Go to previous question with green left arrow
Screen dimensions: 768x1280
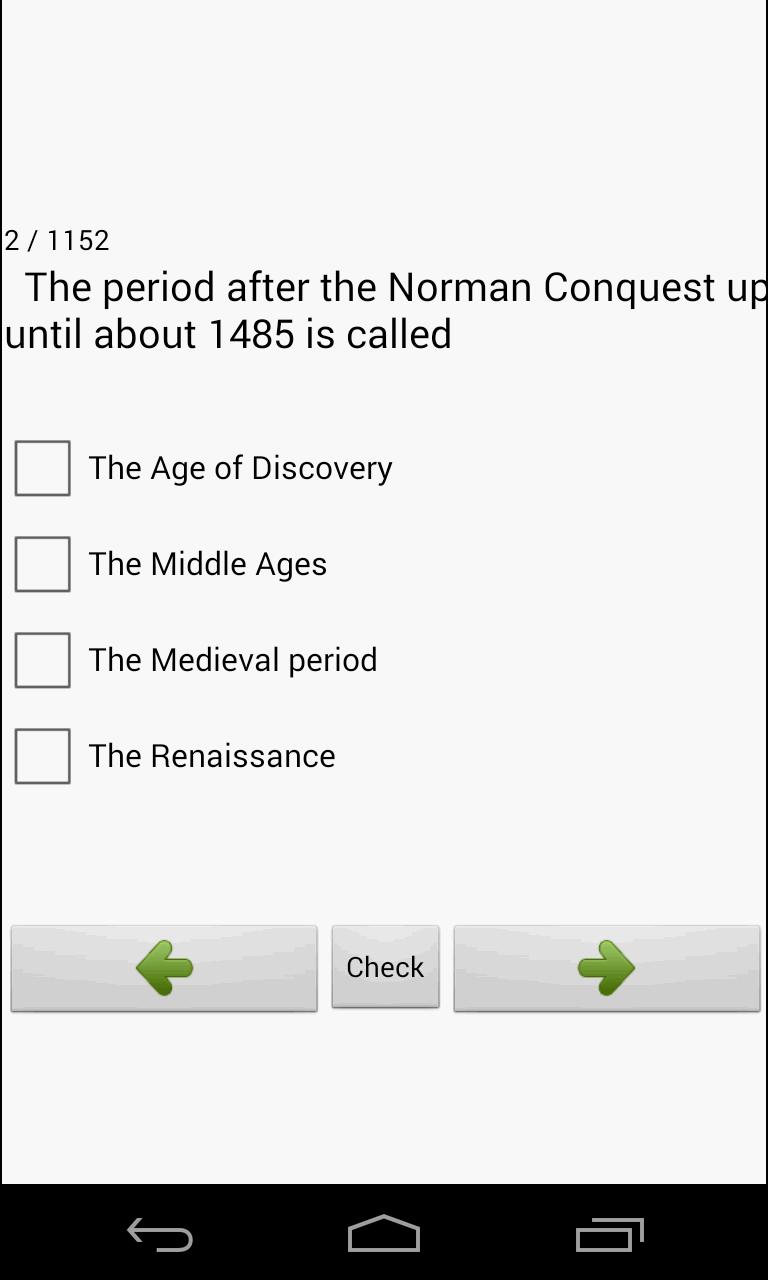click(x=164, y=968)
